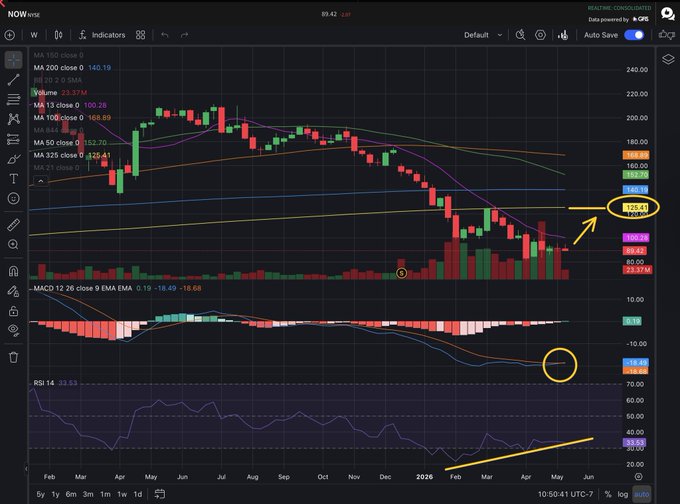The image size is (680, 504).
Task: Click the 168.89 orange price label
Action: pos(635,155)
